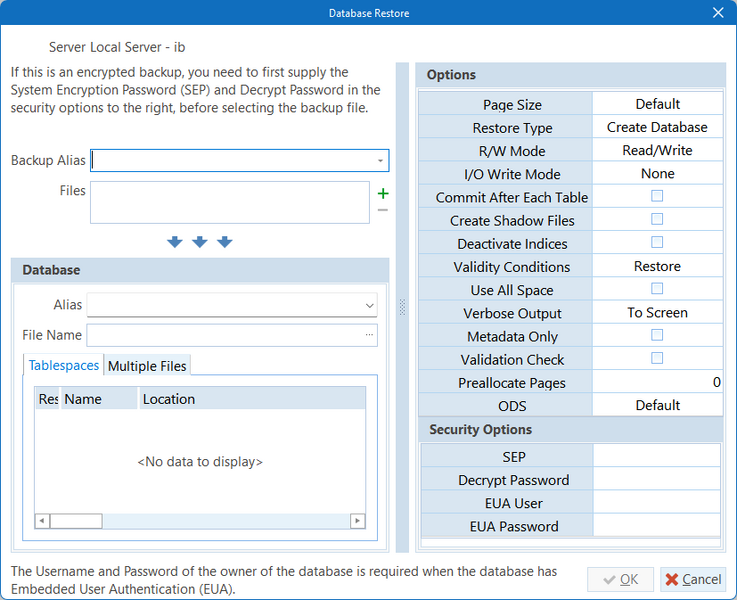The width and height of the screenshot is (737, 600).
Task: Expand the Backup Alias dropdown arrow
Action: [380, 161]
